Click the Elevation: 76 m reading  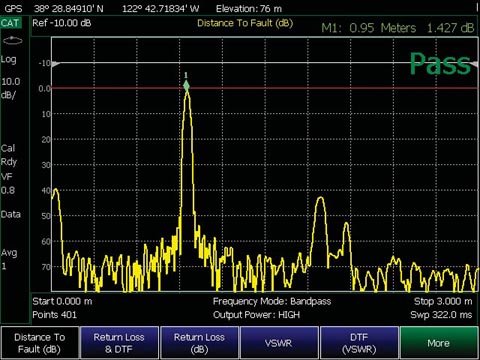click(x=249, y=9)
